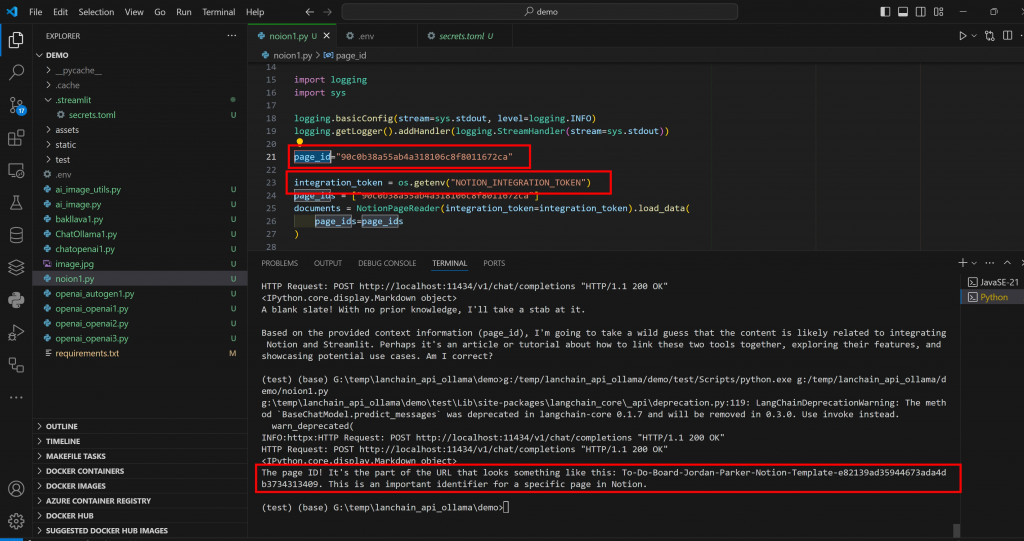The image size is (1024, 541).
Task: Open the Search view in activity bar
Action: (x=16, y=72)
